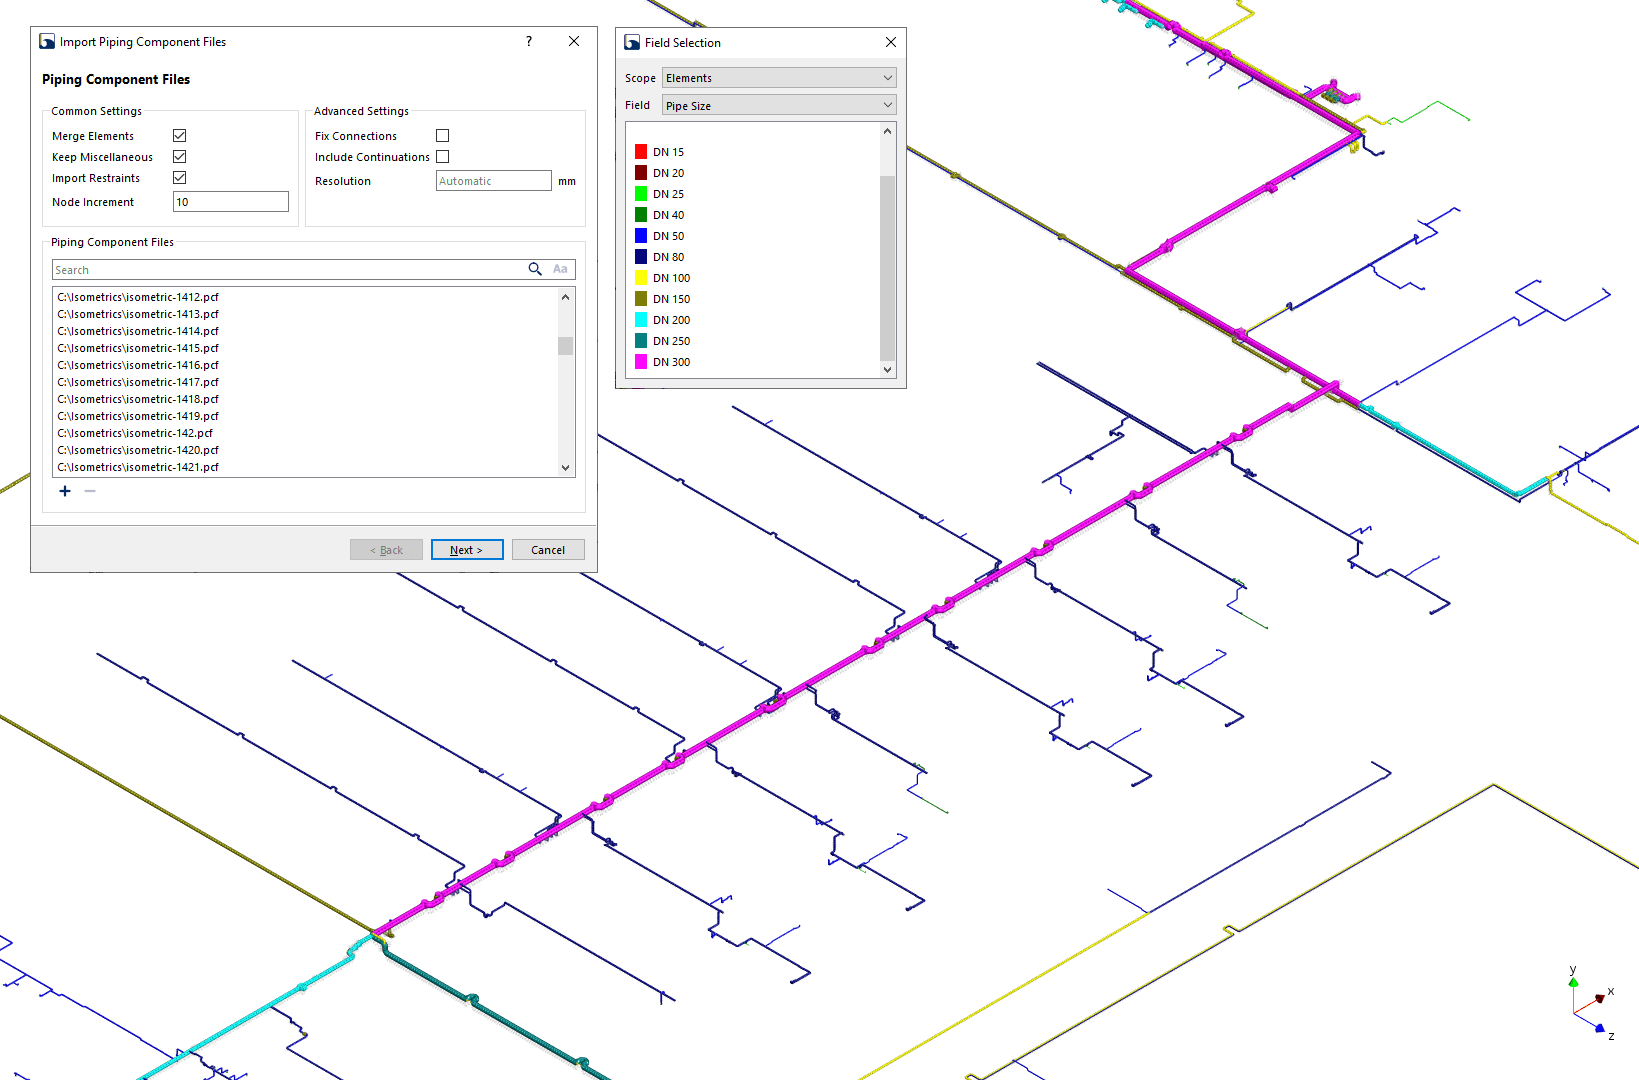This screenshot has height=1080, width=1639.
Task: Remove a PCF file using the minus icon
Action: click(x=90, y=491)
